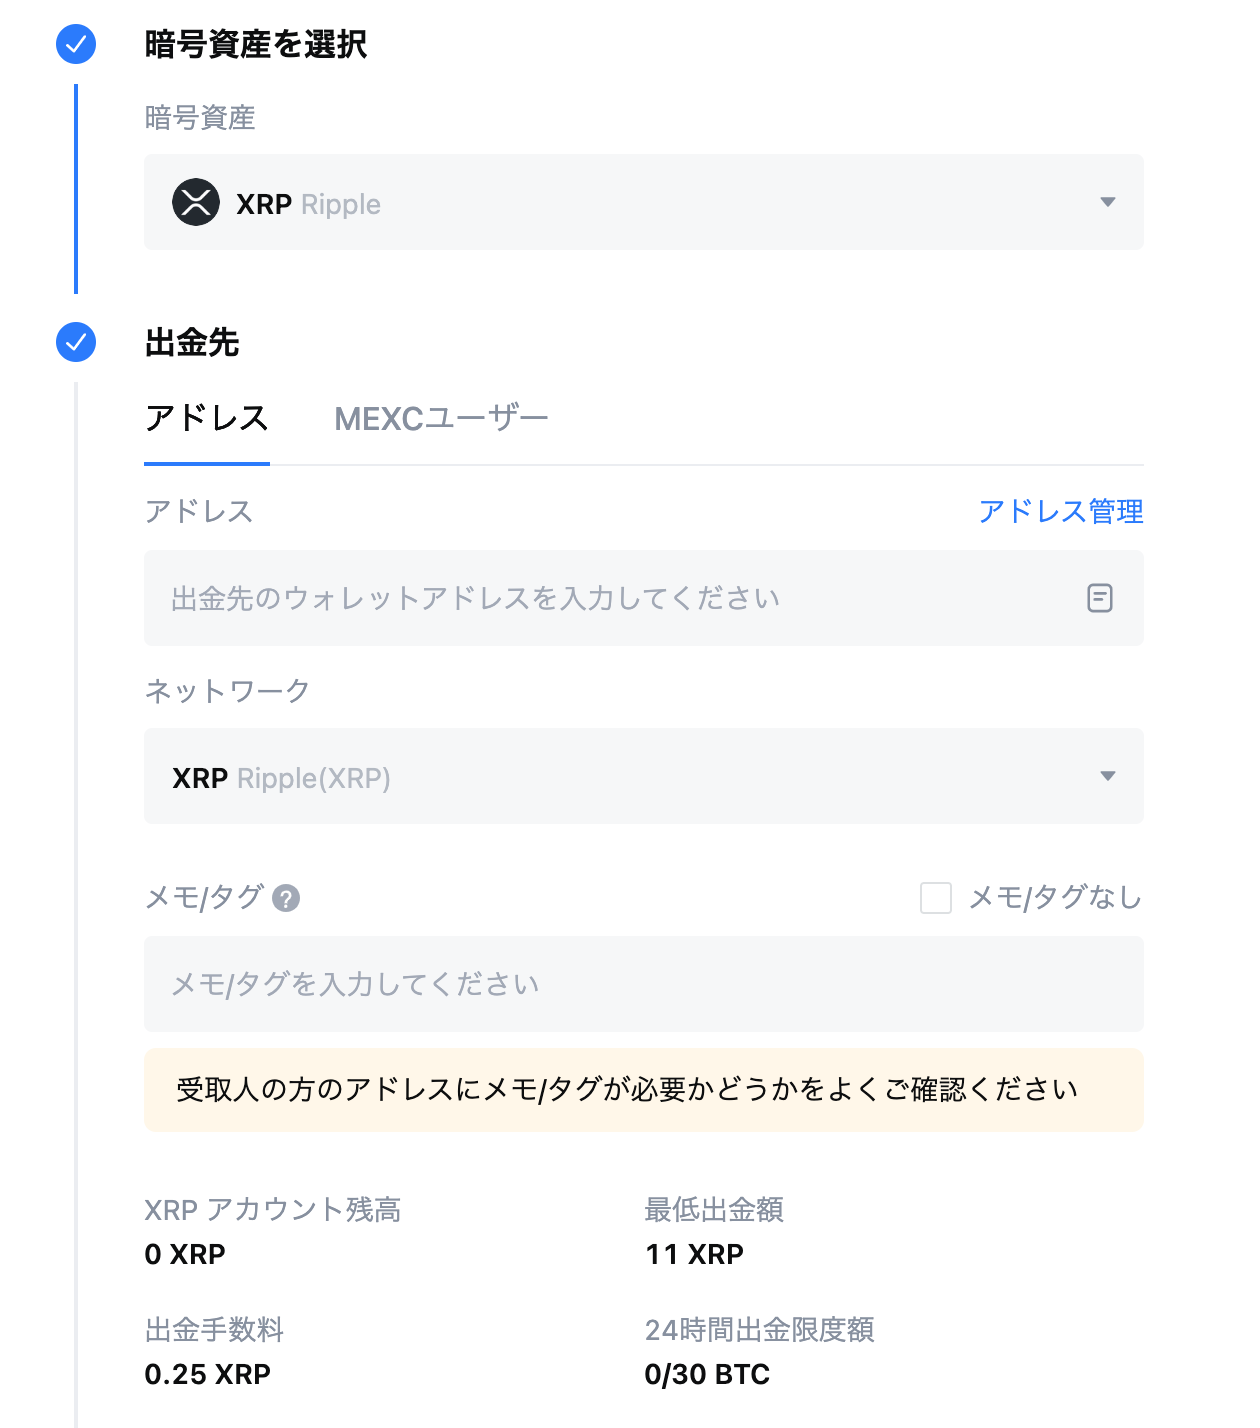
Task: Click the メモ/タグ help question mark icon
Action: click(x=284, y=899)
